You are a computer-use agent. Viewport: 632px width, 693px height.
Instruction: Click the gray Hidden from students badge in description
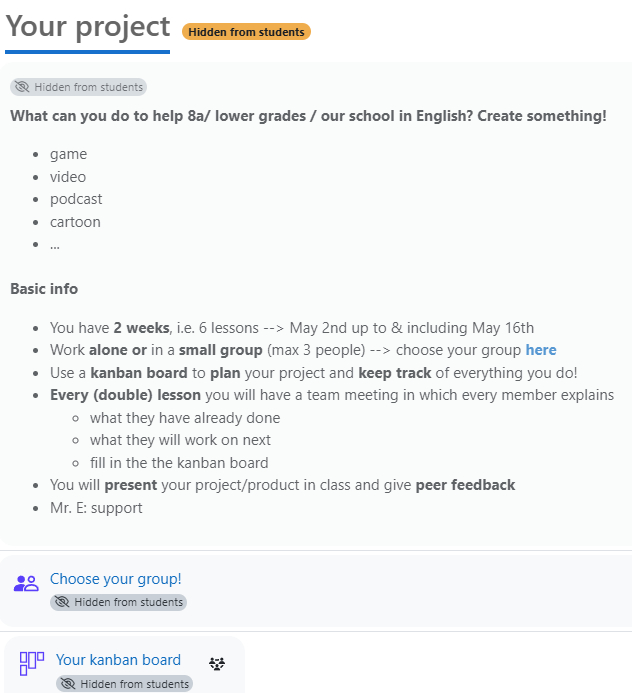(x=78, y=87)
